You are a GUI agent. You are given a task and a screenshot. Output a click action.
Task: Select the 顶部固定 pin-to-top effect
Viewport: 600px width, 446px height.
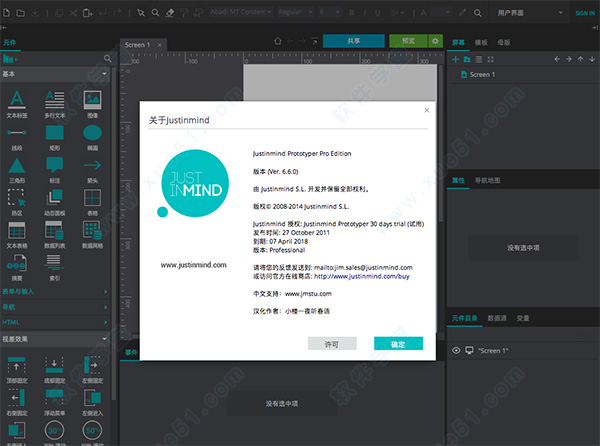point(17,370)
